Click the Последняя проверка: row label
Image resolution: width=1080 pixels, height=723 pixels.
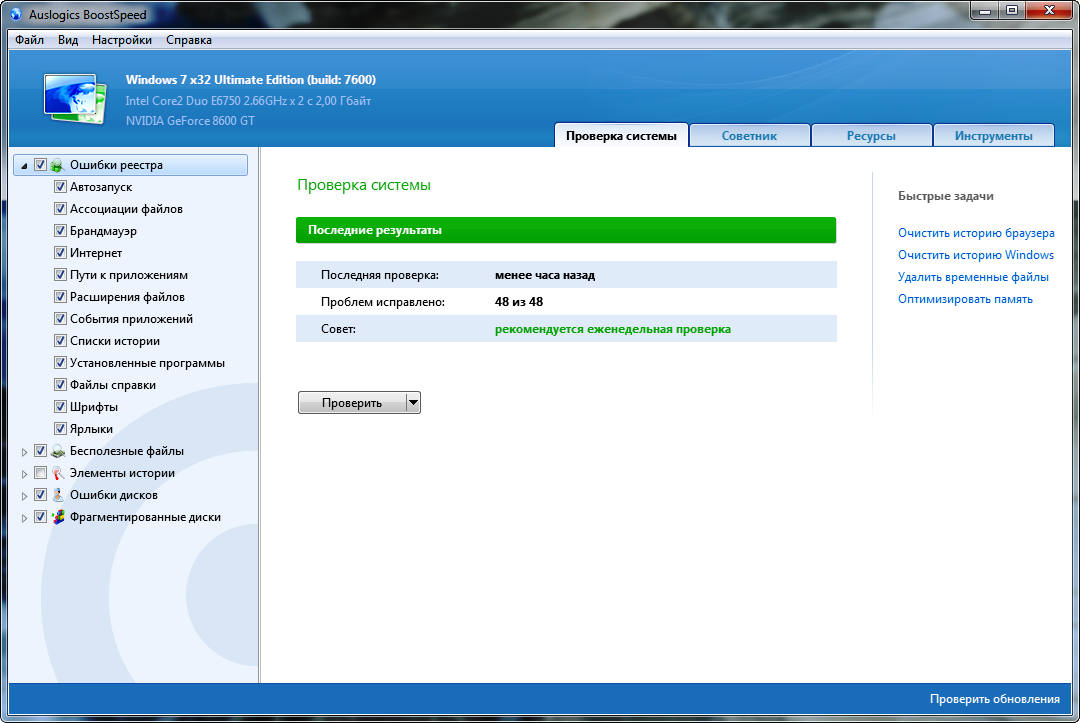pos(380,275)
